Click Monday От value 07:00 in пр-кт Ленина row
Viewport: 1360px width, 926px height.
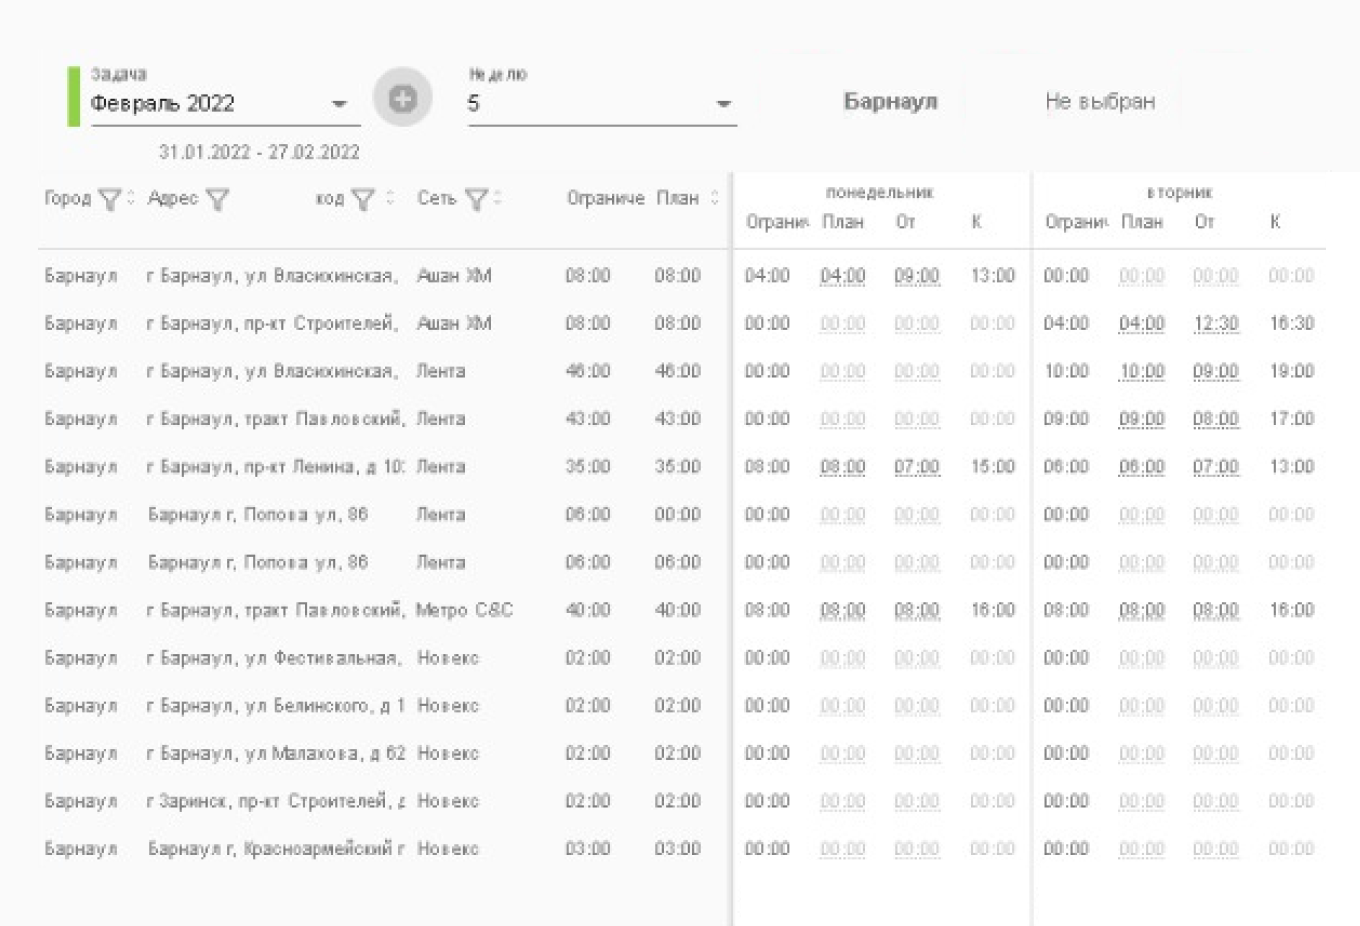(x=917, y=467)
